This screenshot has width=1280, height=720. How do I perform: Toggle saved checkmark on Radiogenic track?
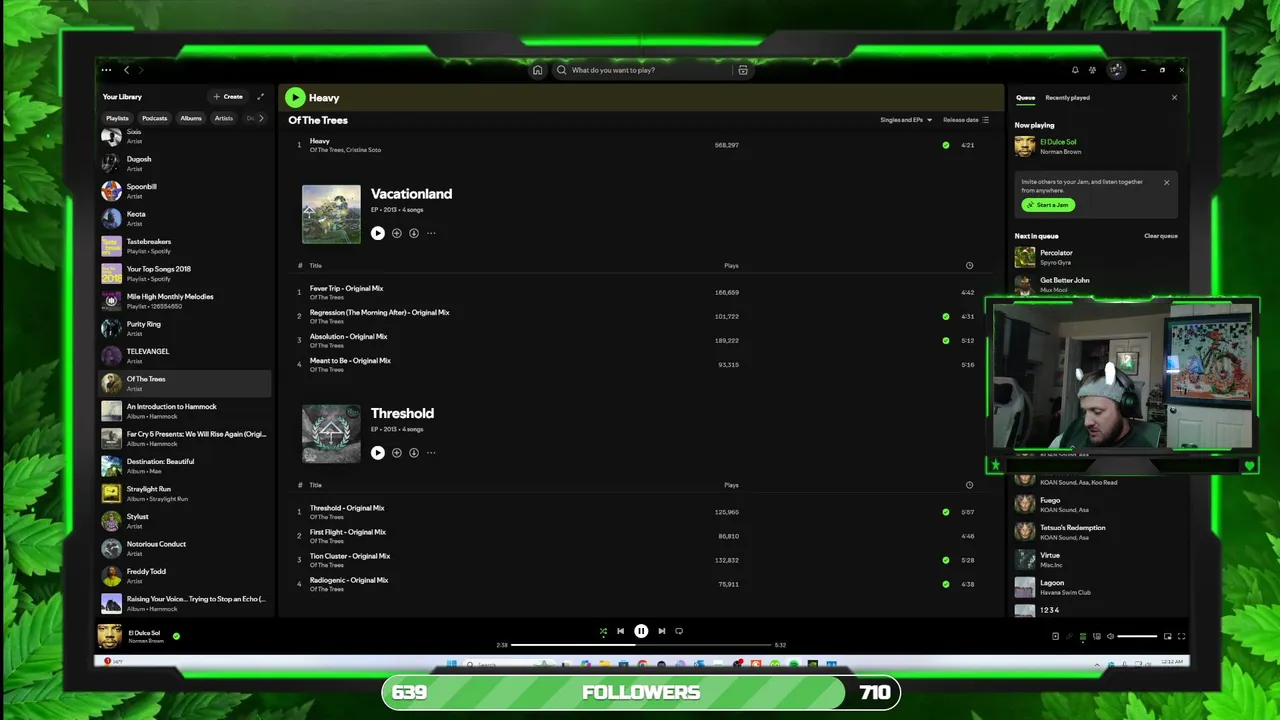[x=945, y=584]
